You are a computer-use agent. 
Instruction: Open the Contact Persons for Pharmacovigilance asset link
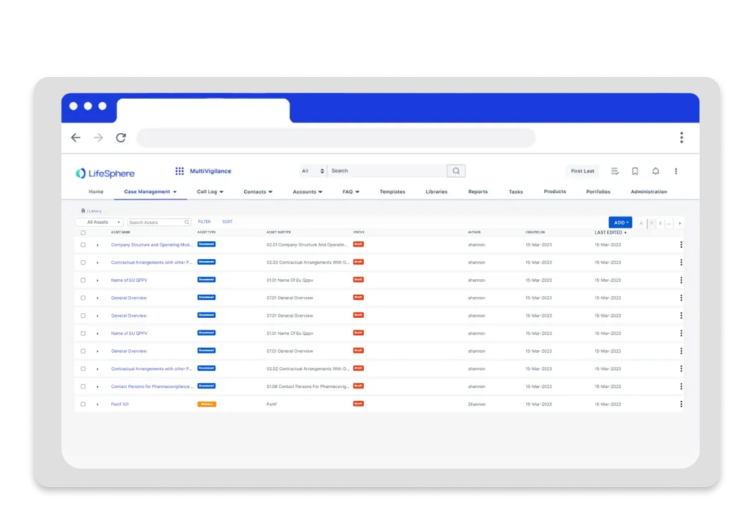[152, 386]
